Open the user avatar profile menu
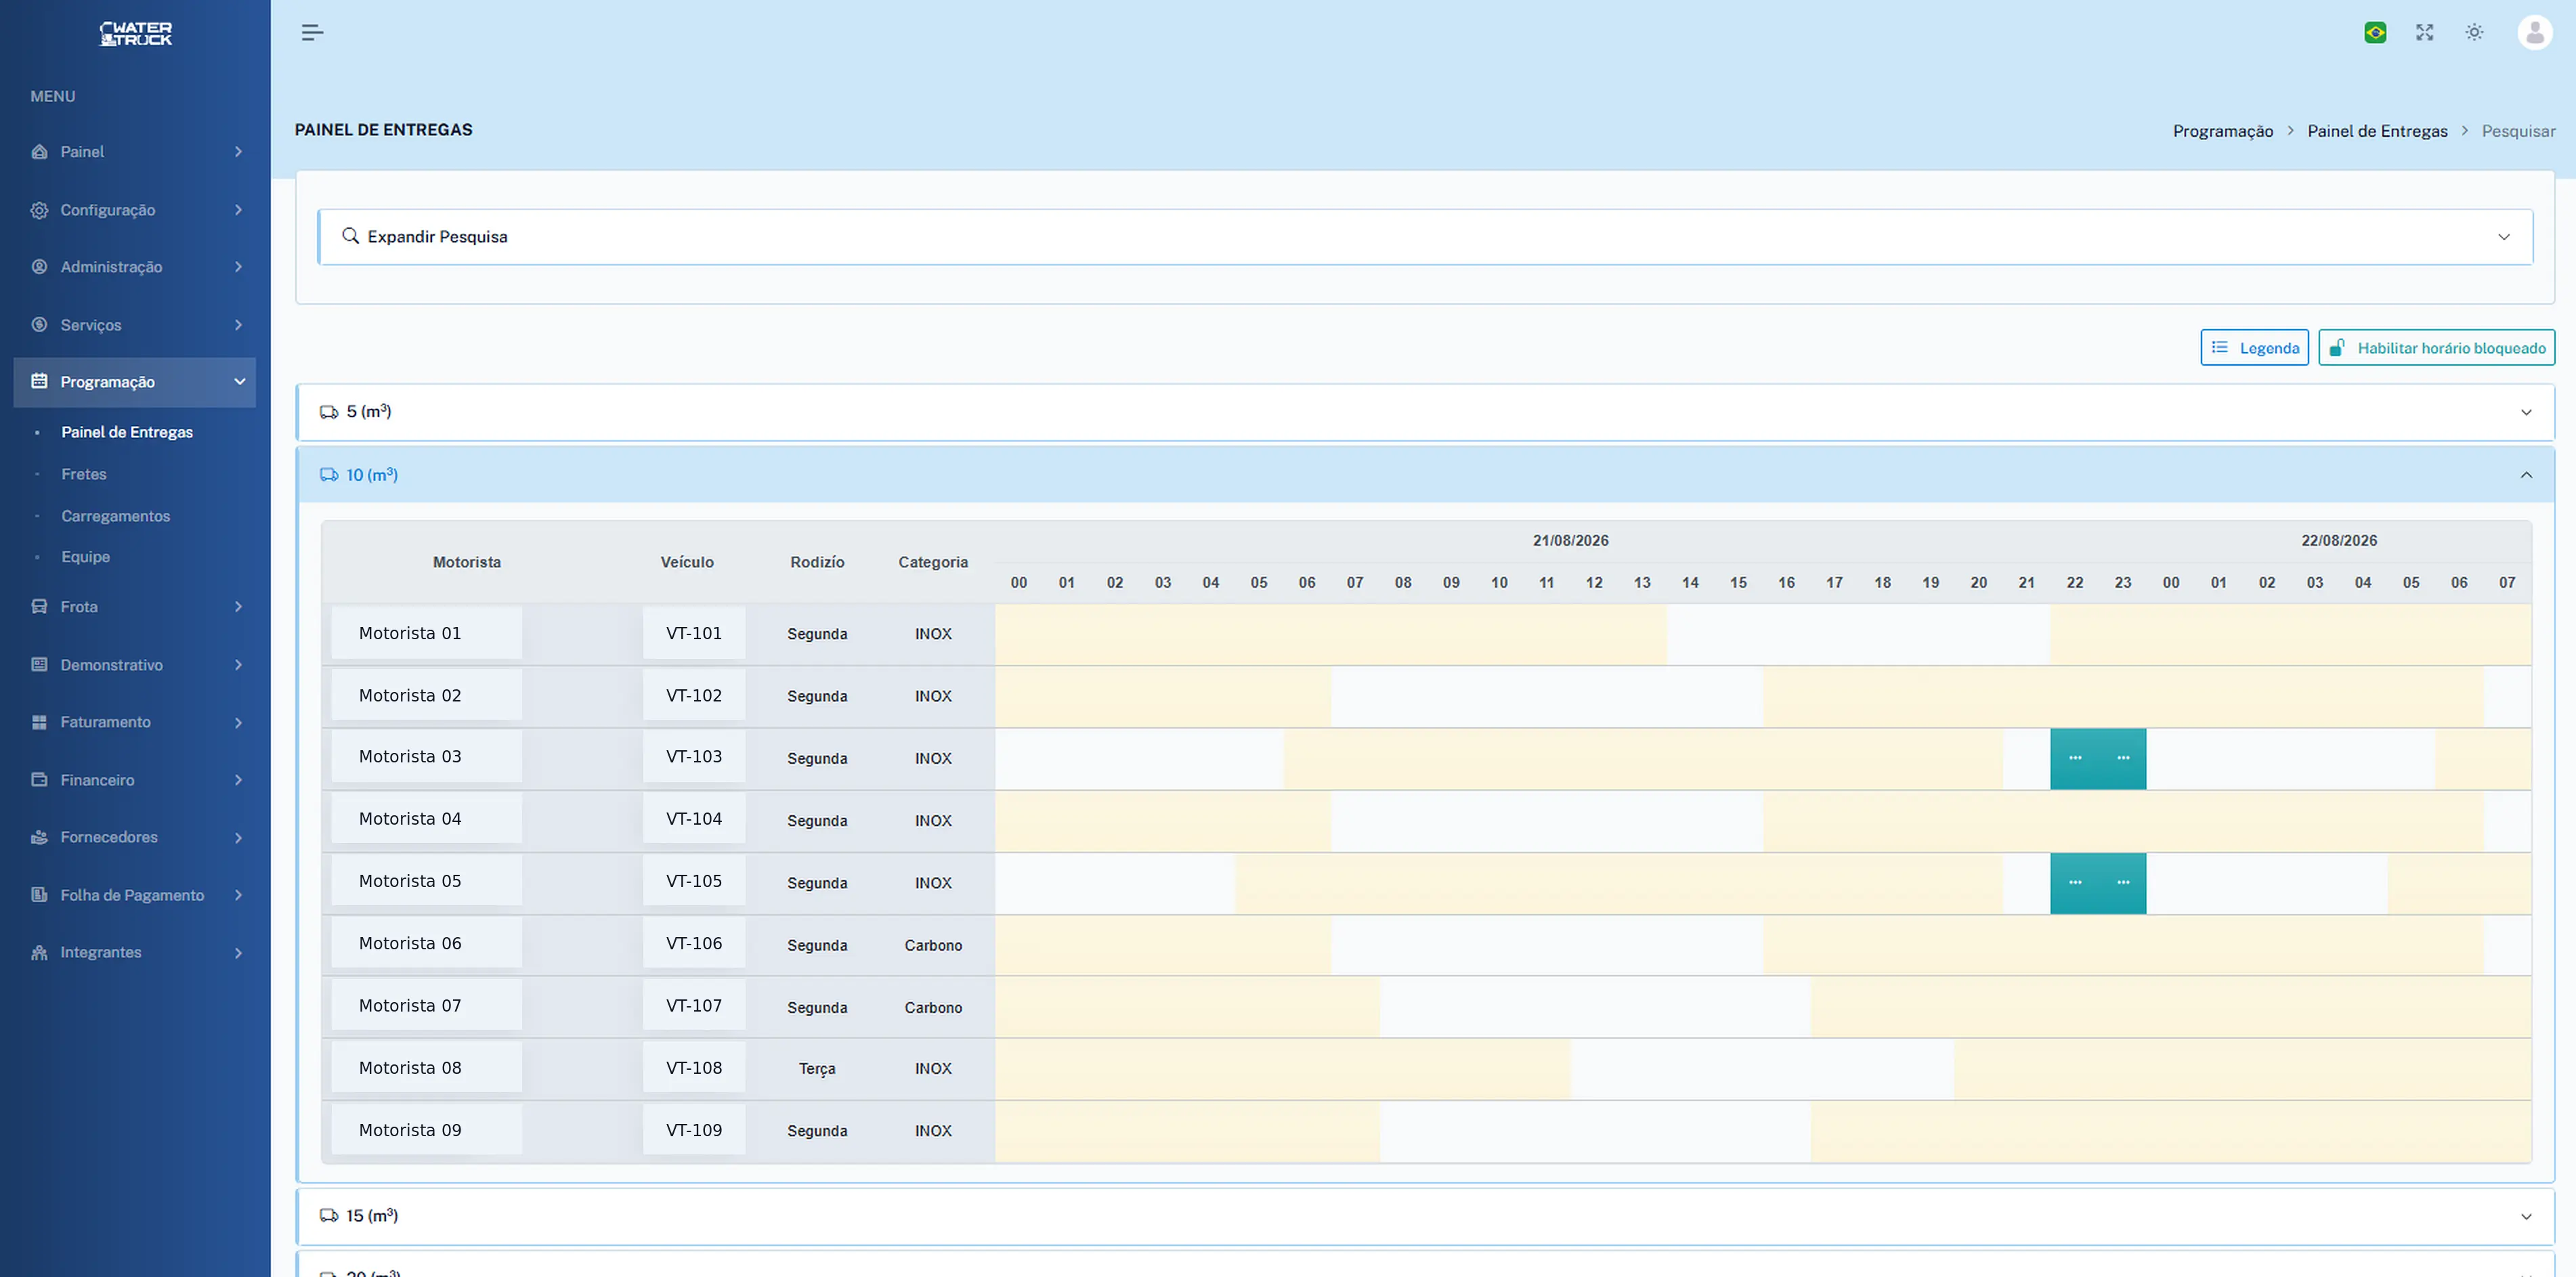2576x1277 pixels. [x=2534, y=33]
